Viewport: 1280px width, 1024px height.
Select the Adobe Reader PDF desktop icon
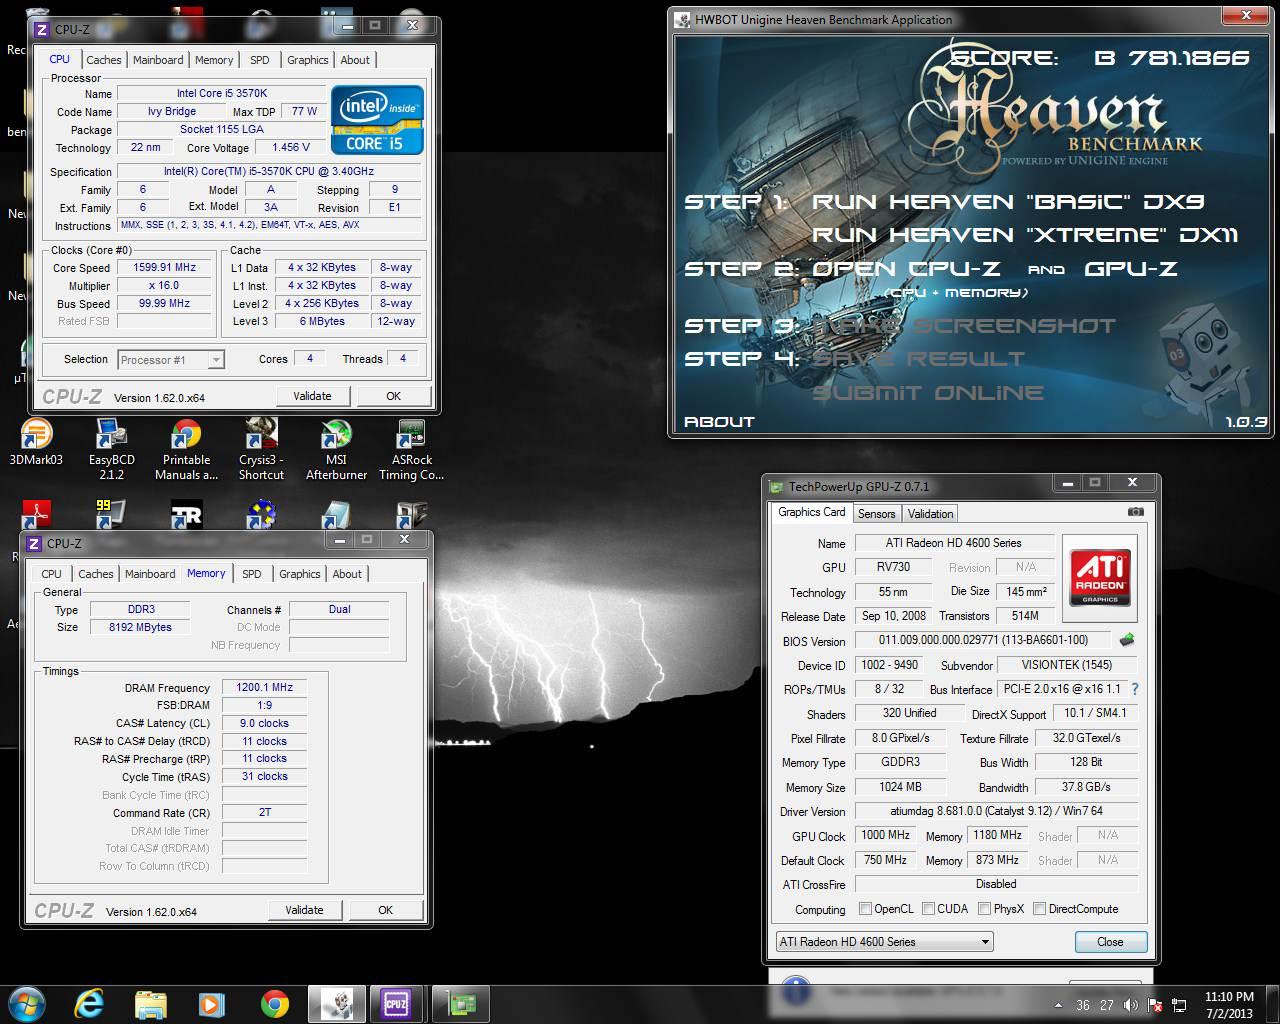(36, 514)
